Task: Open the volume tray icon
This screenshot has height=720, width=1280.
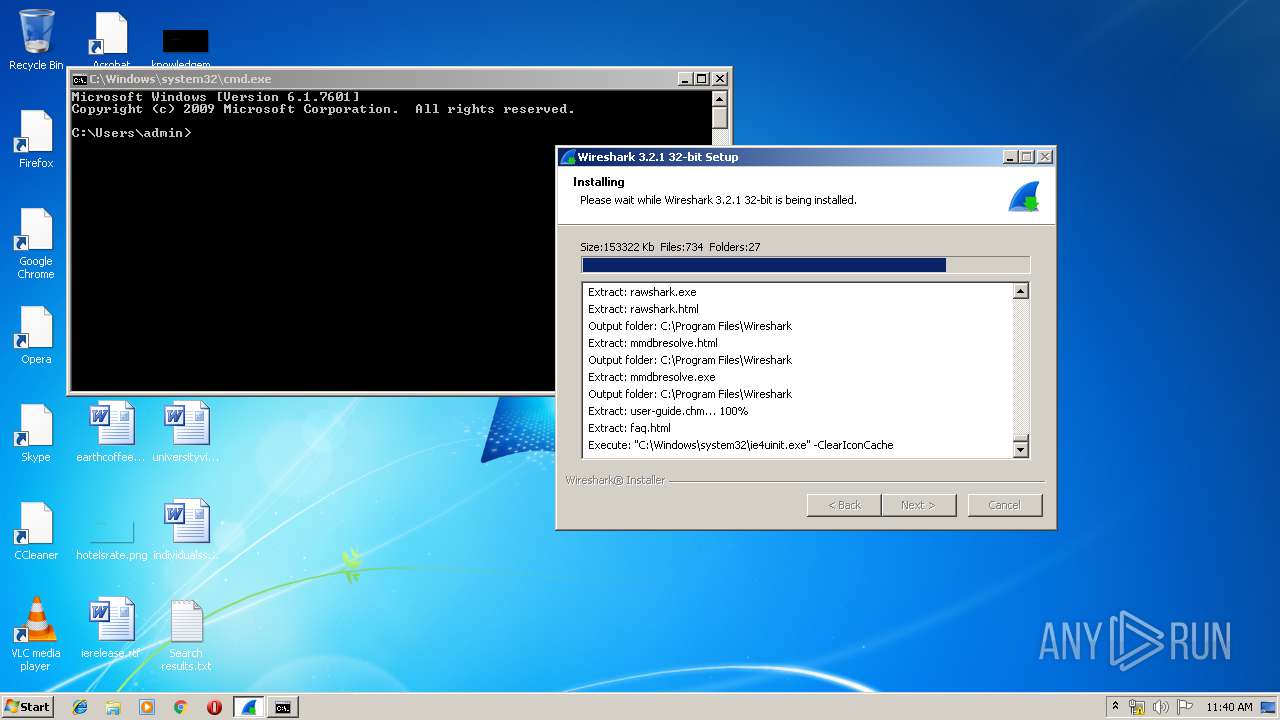Action: 1161,707
